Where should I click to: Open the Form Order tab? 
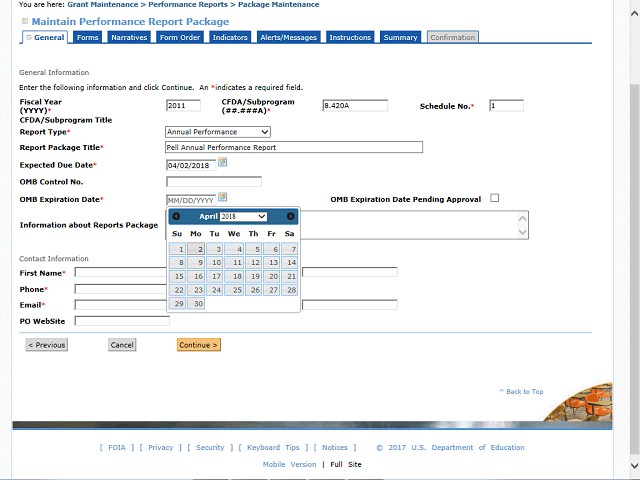click(x=180, y=37)
